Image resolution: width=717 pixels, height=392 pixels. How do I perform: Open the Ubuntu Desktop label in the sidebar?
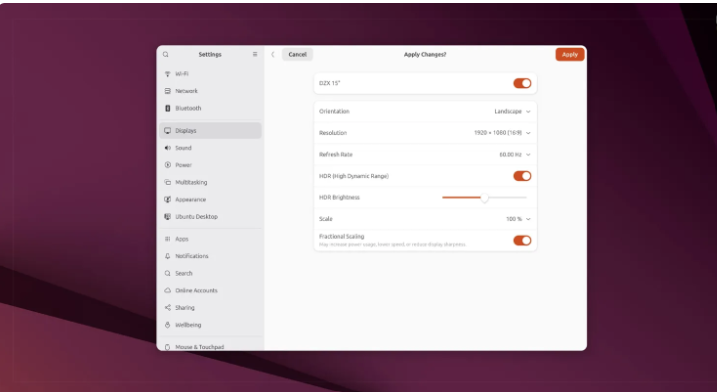[x=197, y=217]
